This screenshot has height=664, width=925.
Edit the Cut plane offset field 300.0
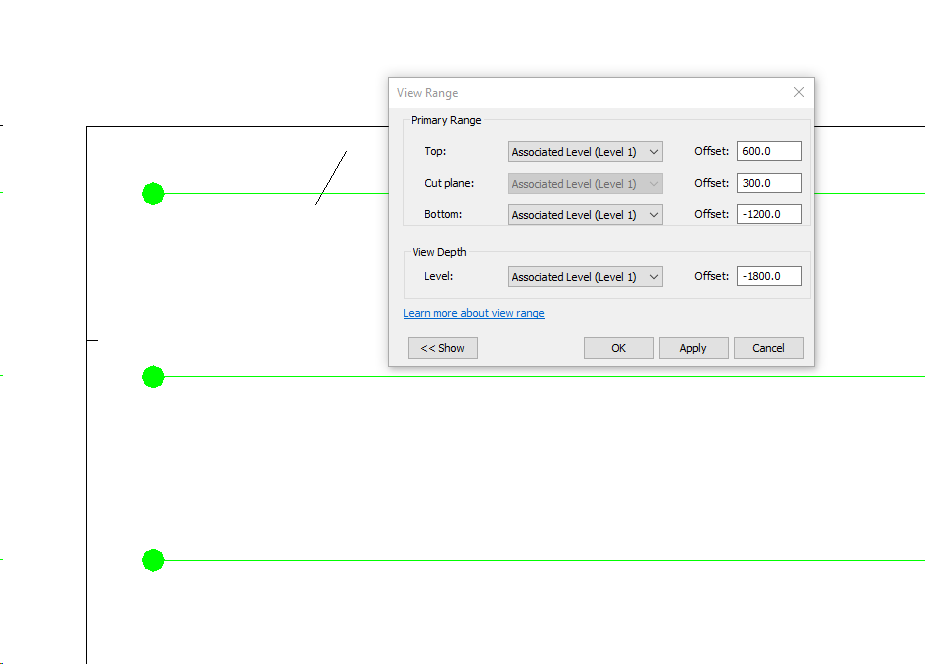[x=768, y=183]
